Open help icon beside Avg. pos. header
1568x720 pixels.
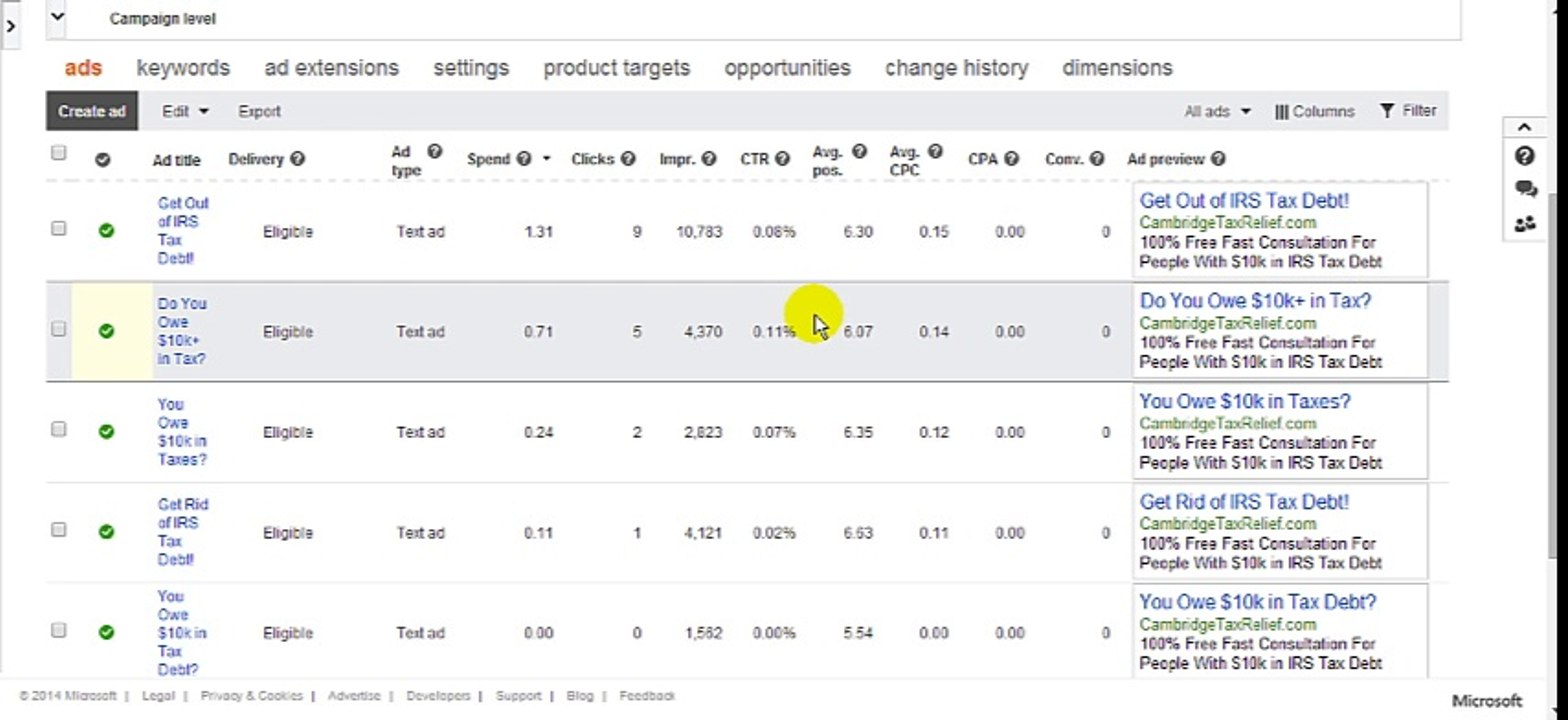(859, 152)
